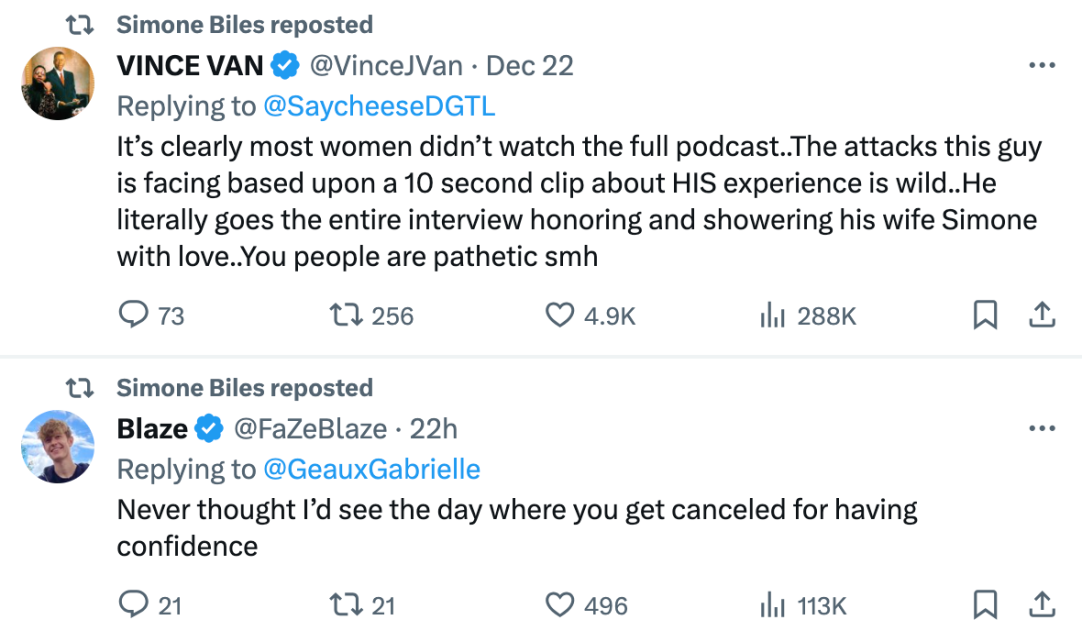Repost Blaze's tweet

click(x=344, y=605)
